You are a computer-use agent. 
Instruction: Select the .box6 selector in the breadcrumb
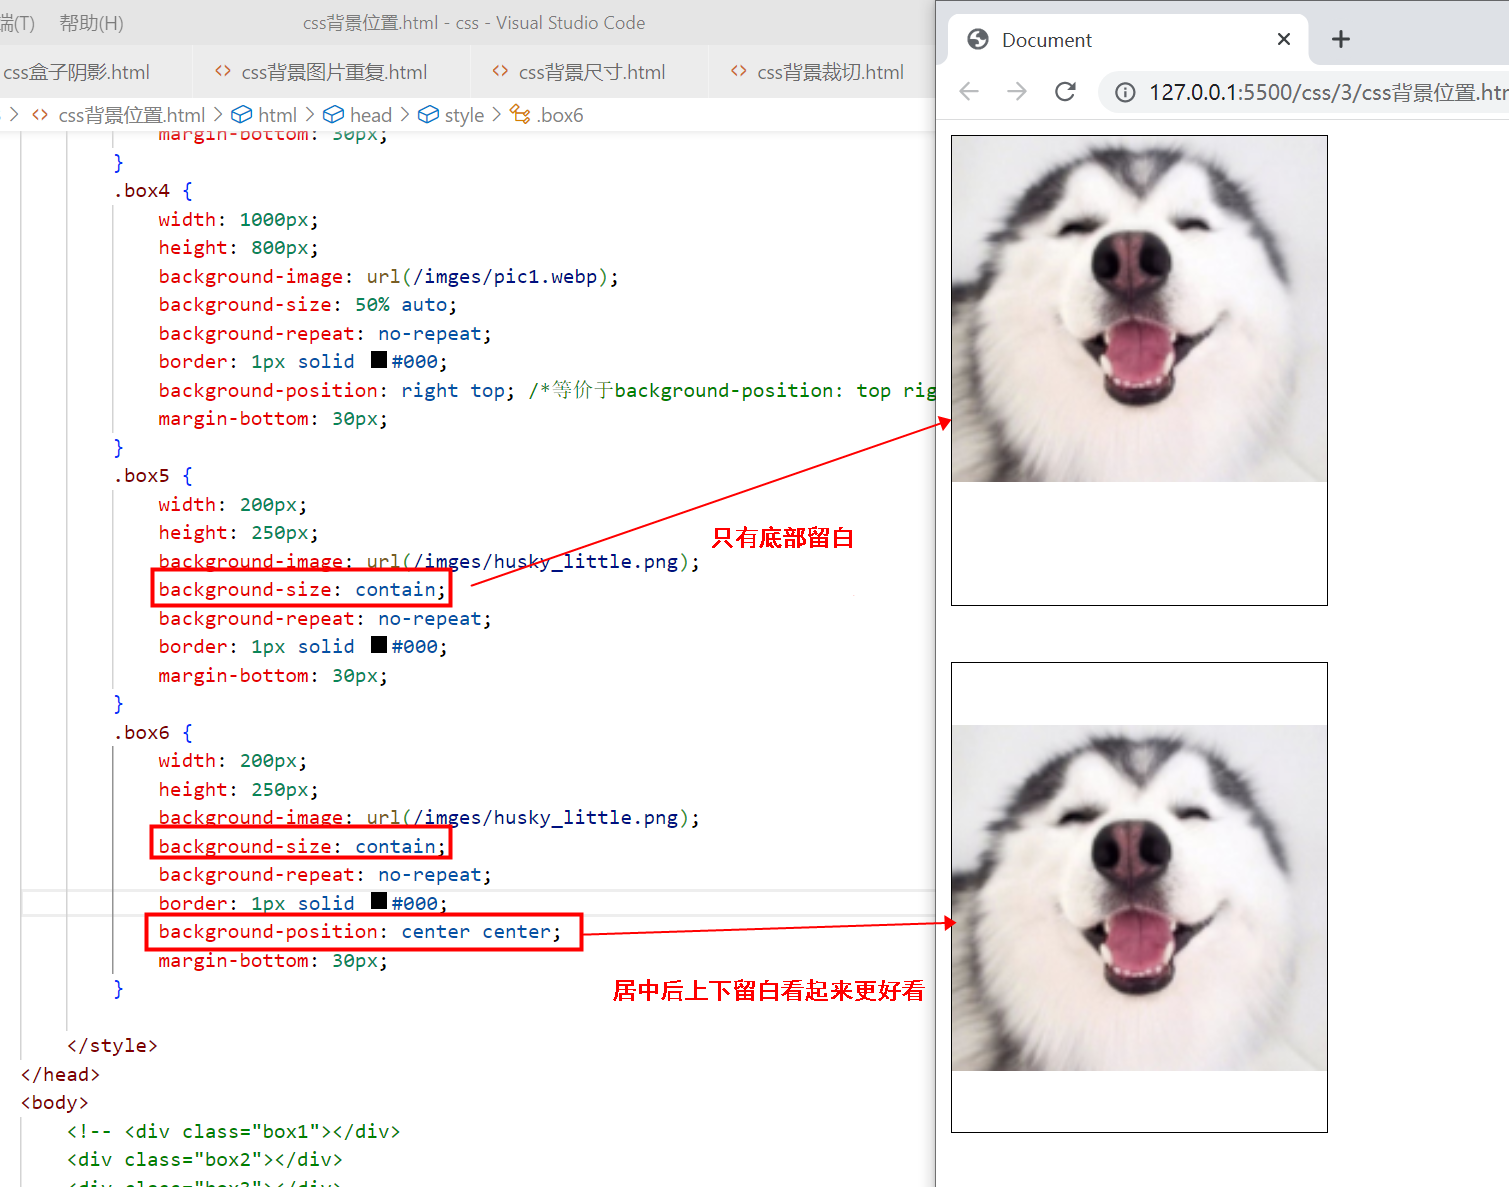[560, 115]
